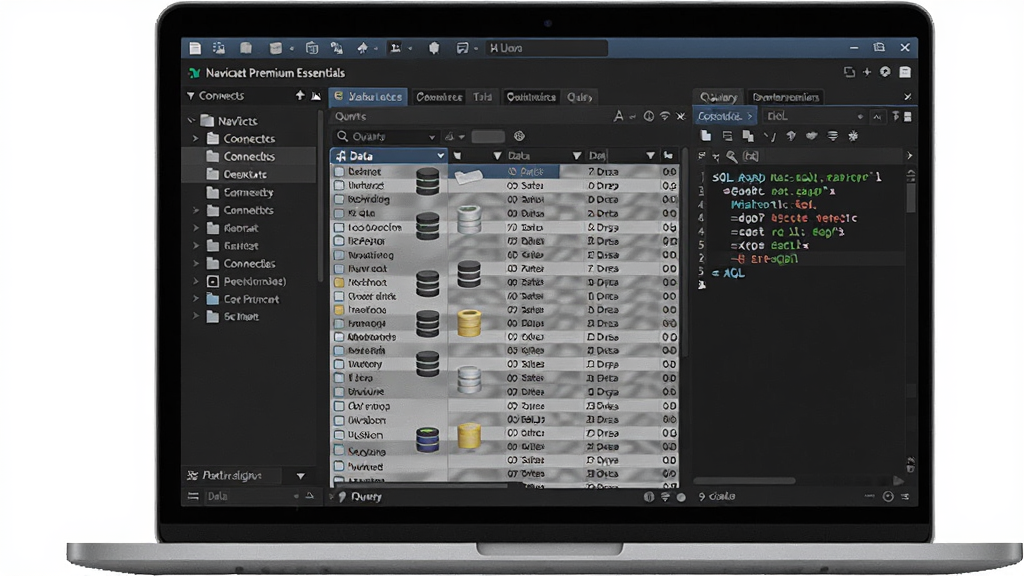The image size is (1024, 576).
Task: Click the hexagon icon in the top toolbar
Action: click(x=434, y=48)
